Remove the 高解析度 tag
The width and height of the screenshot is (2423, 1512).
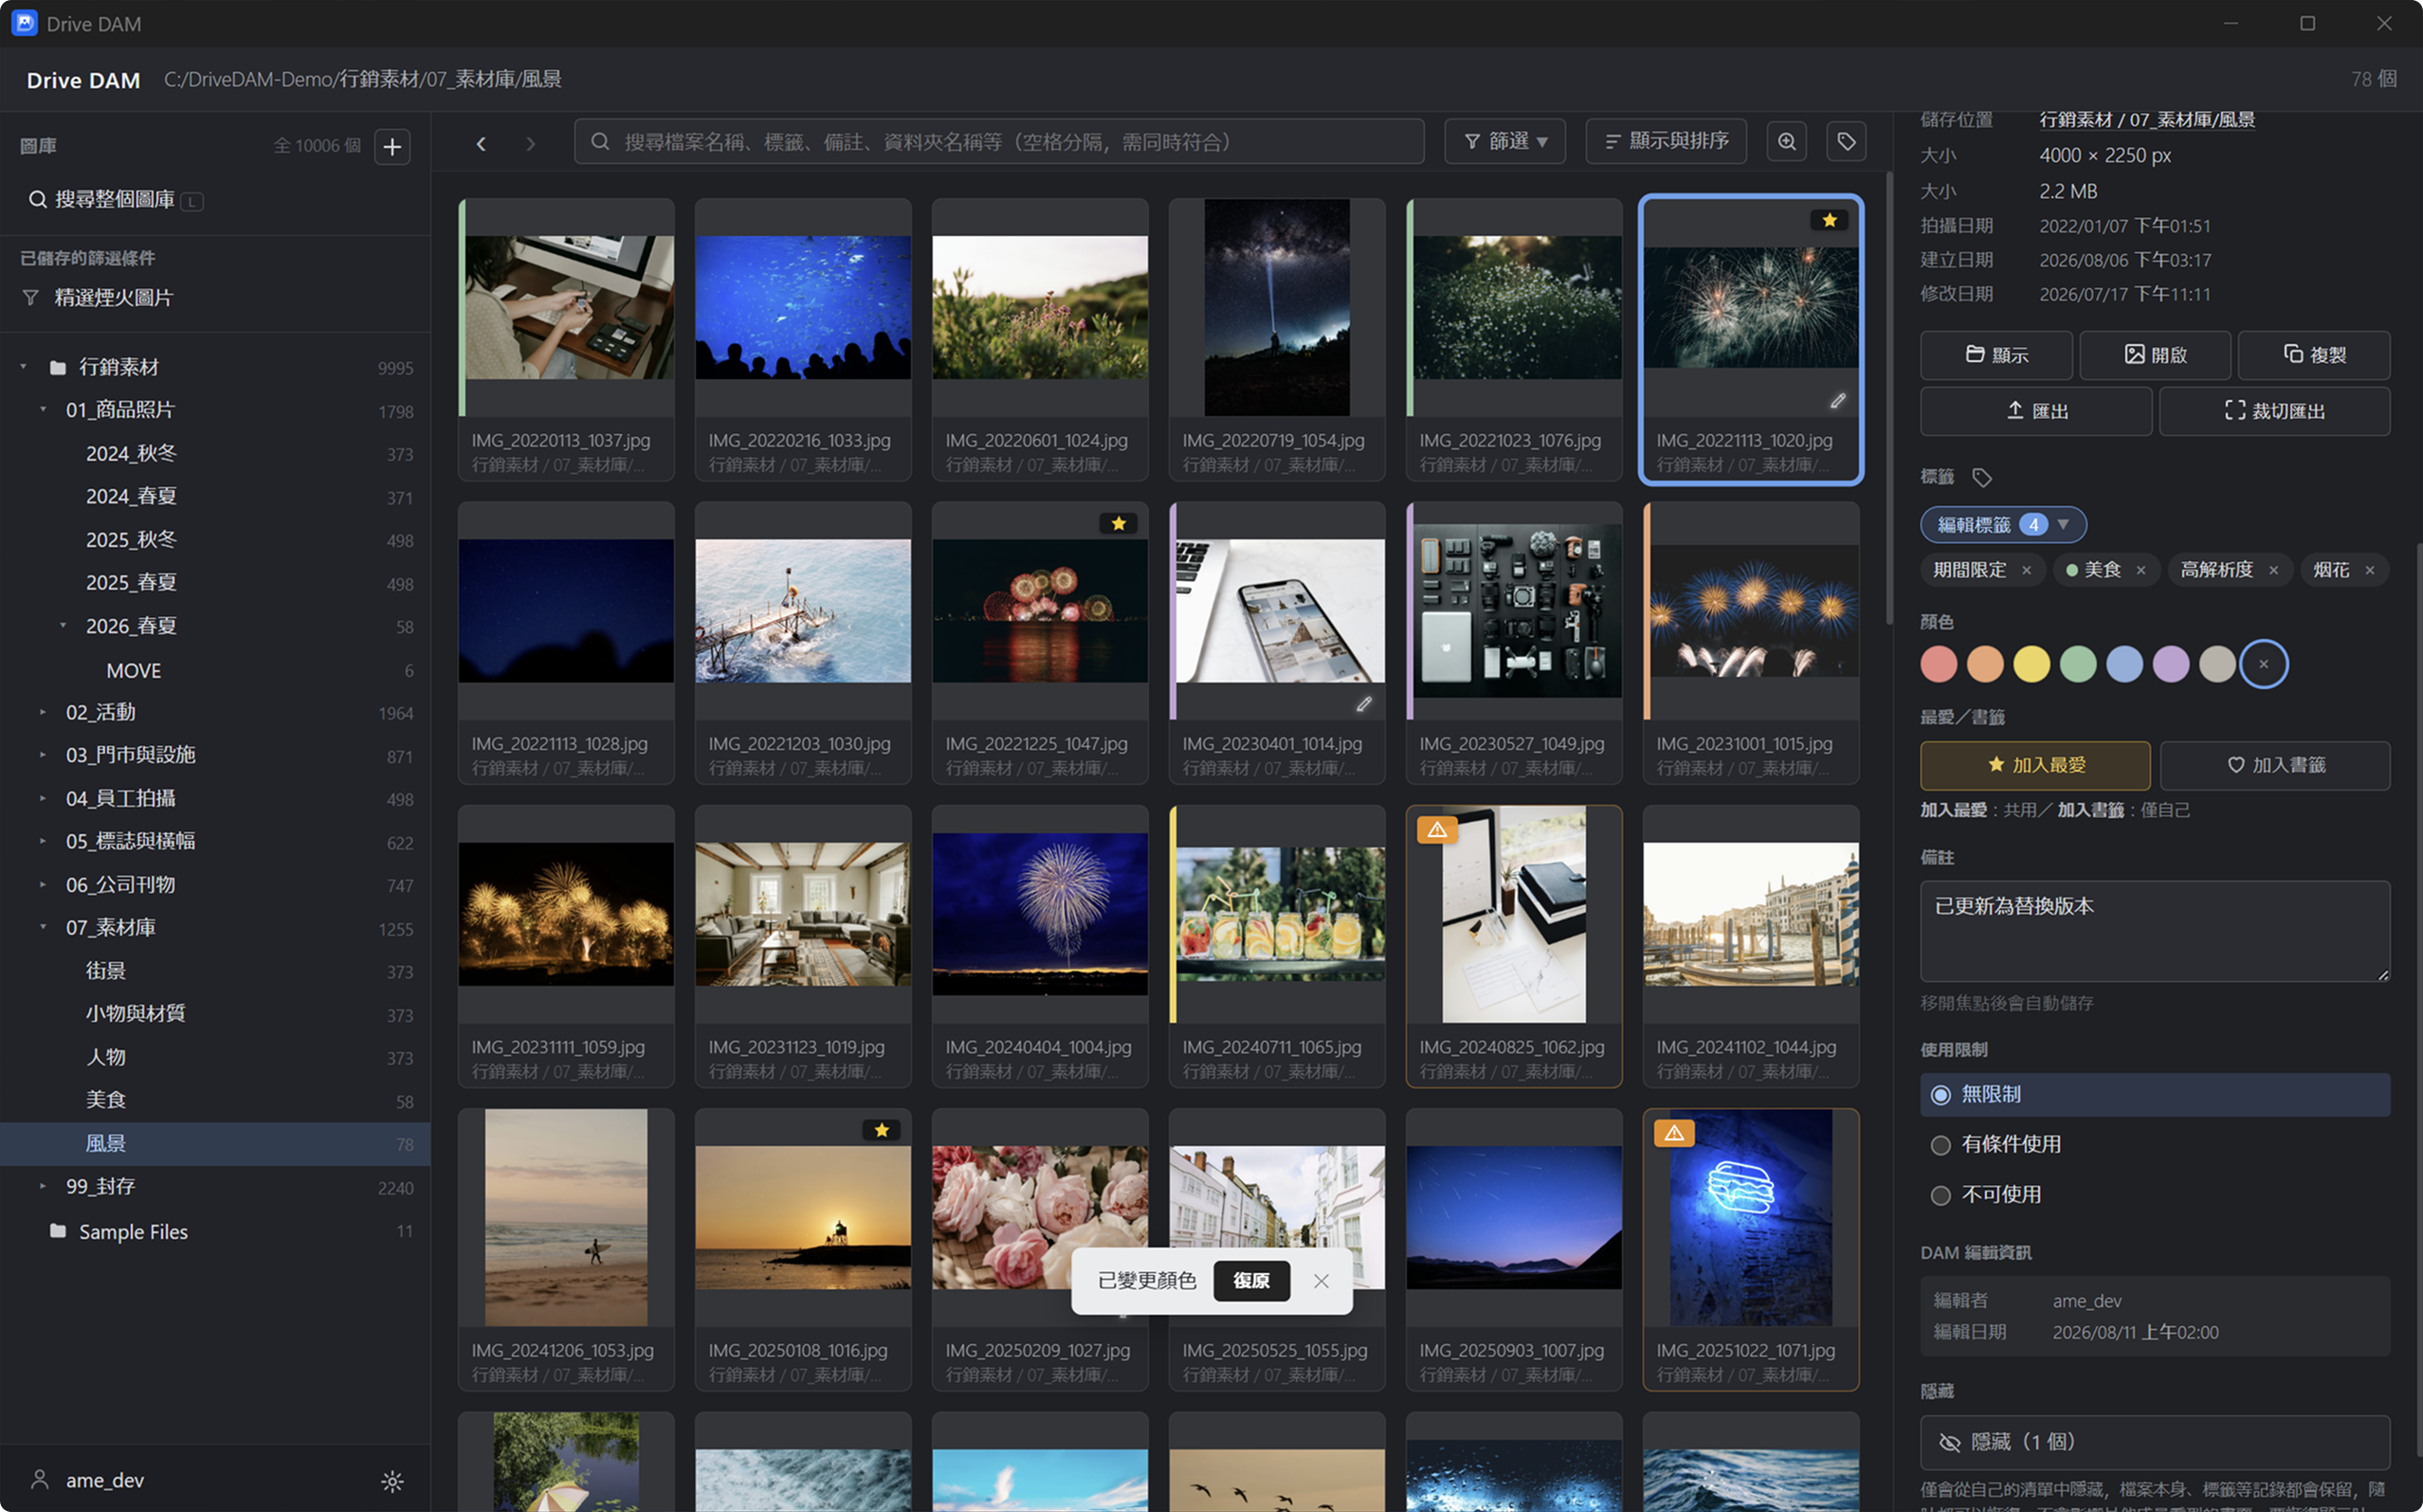(2273, 571)
